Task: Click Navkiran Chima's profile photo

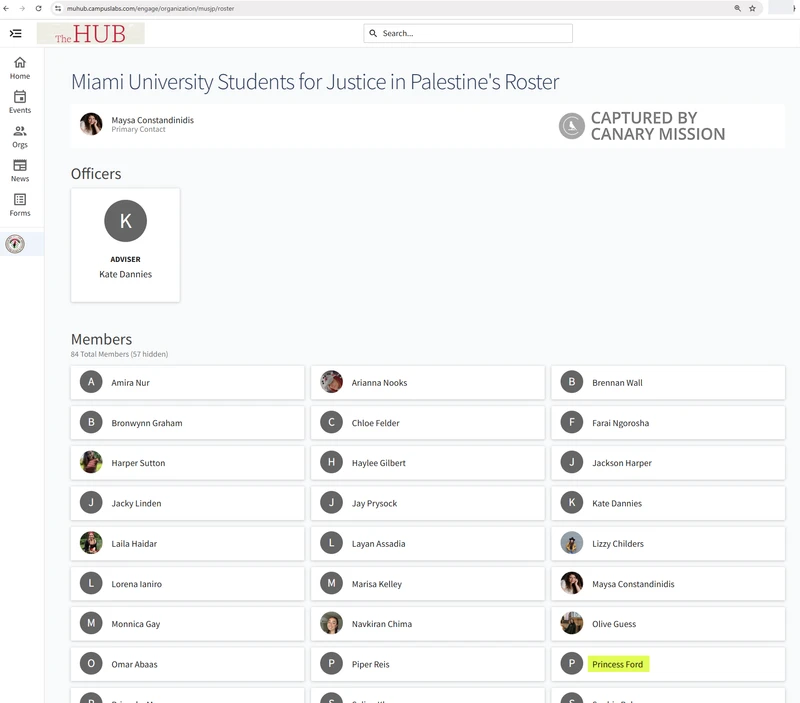Action: [x=331, y=623]
